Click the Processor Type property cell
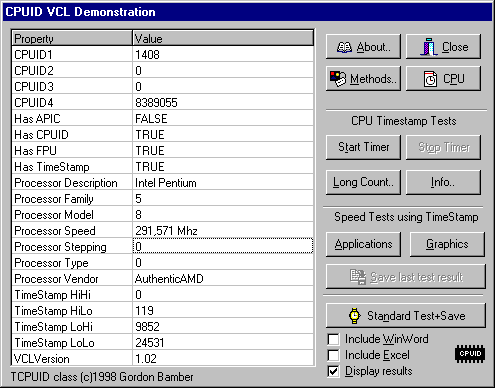Viewport: 495px width, 388px height. click(72, 262)
